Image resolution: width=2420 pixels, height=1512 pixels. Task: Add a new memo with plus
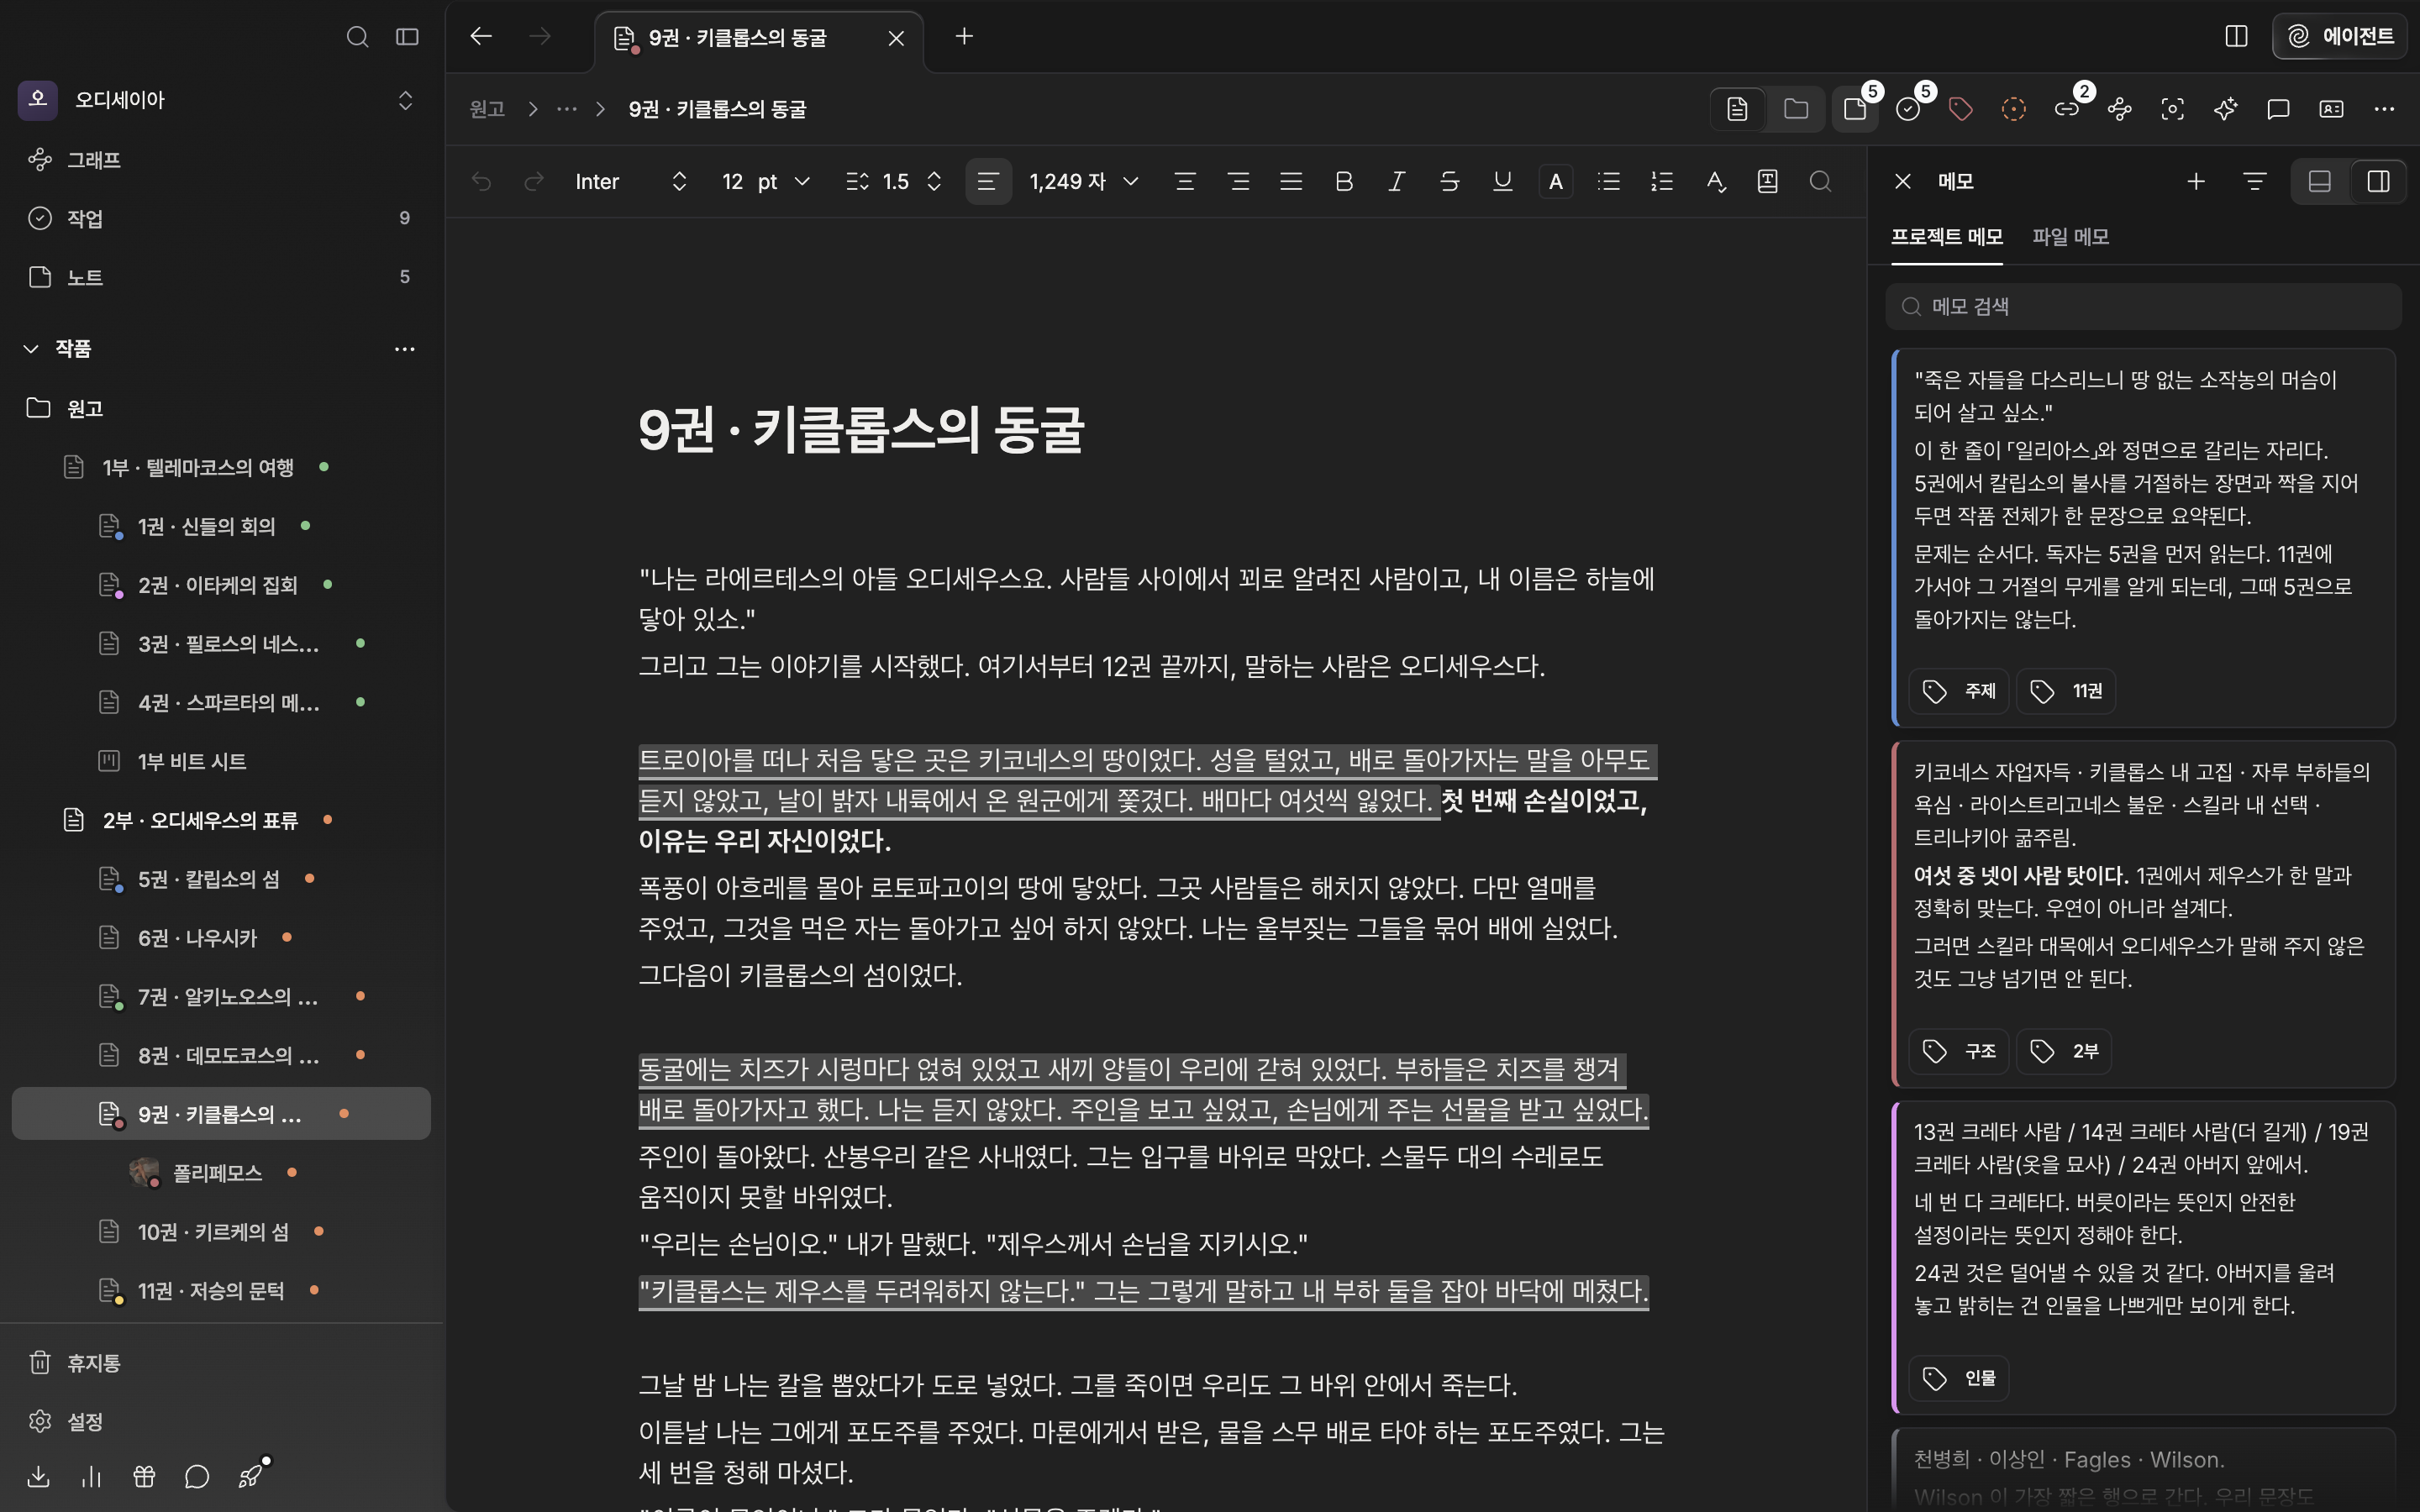2196,181
